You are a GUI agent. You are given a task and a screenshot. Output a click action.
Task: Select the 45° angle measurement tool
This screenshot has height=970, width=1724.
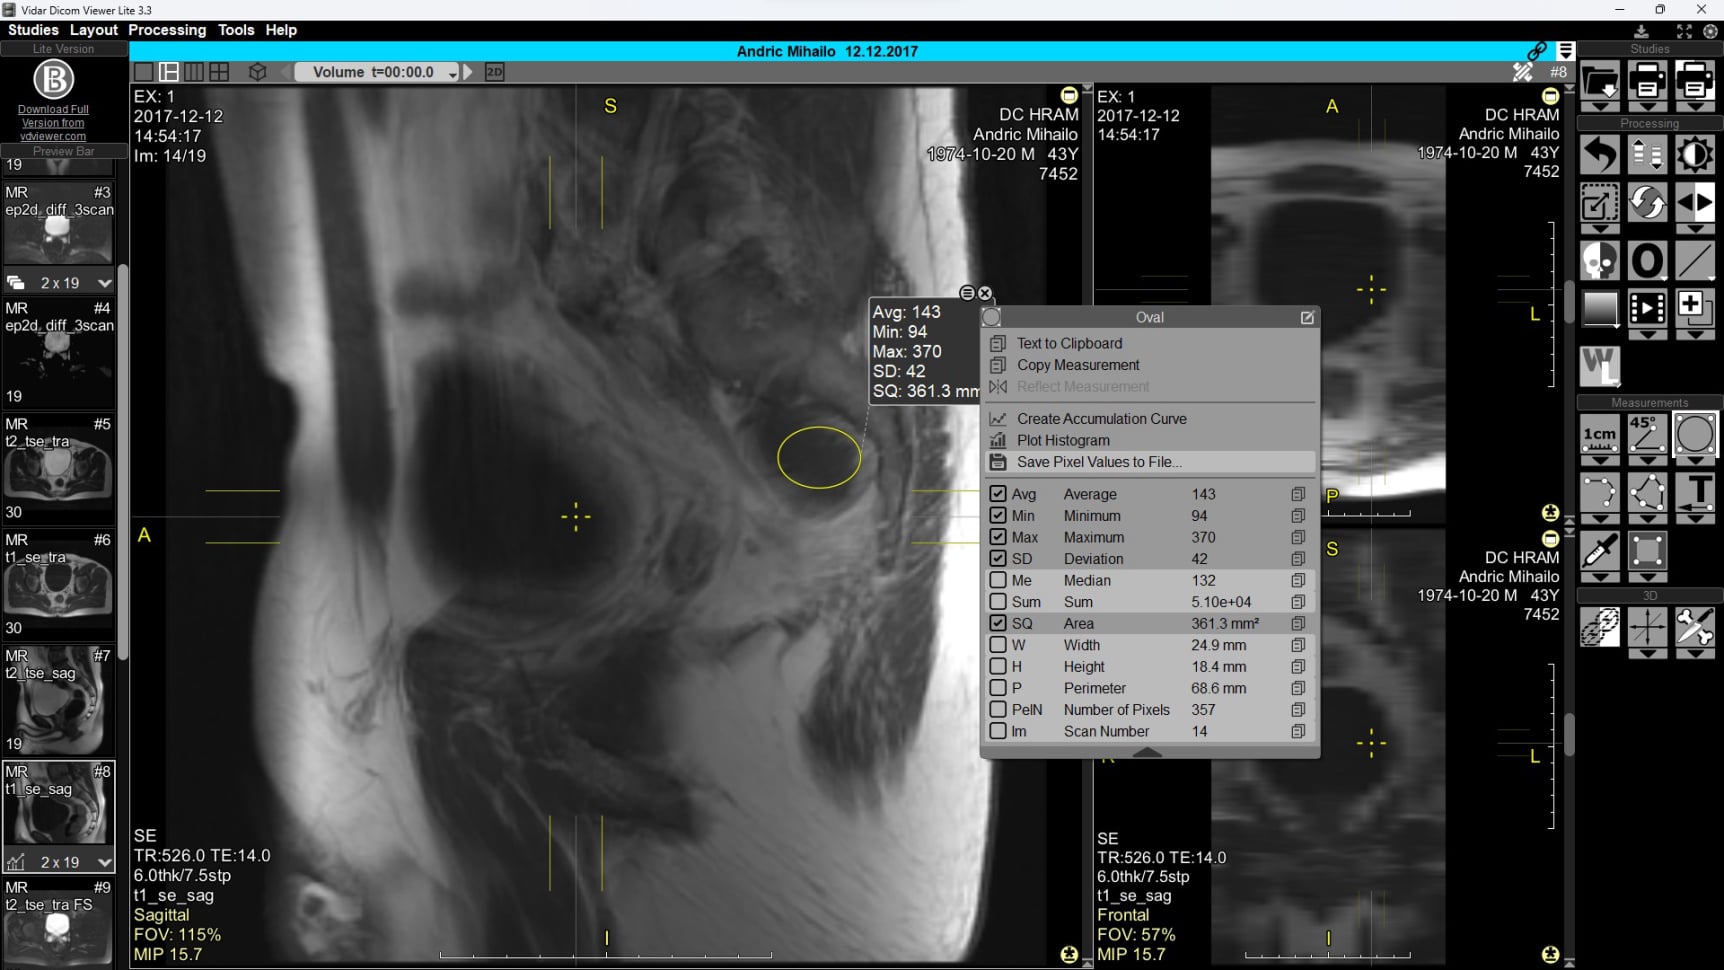tap(1646, 434)
